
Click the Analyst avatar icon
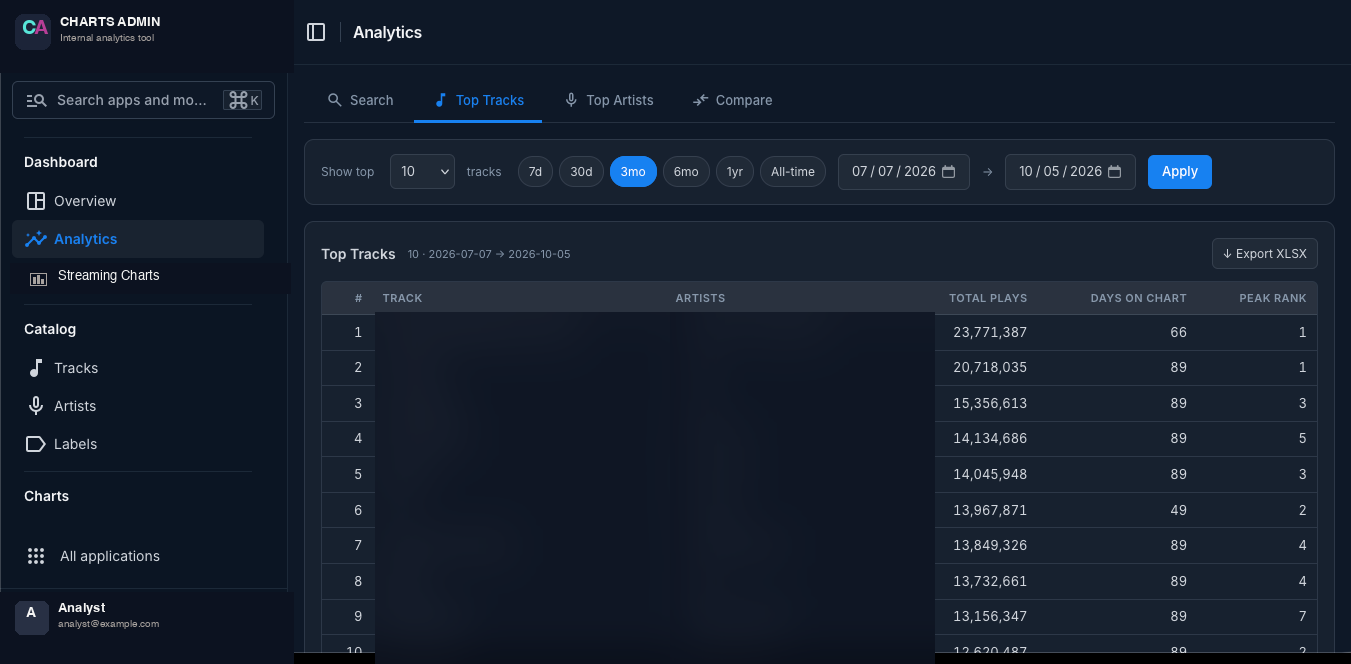pos(32,617)
